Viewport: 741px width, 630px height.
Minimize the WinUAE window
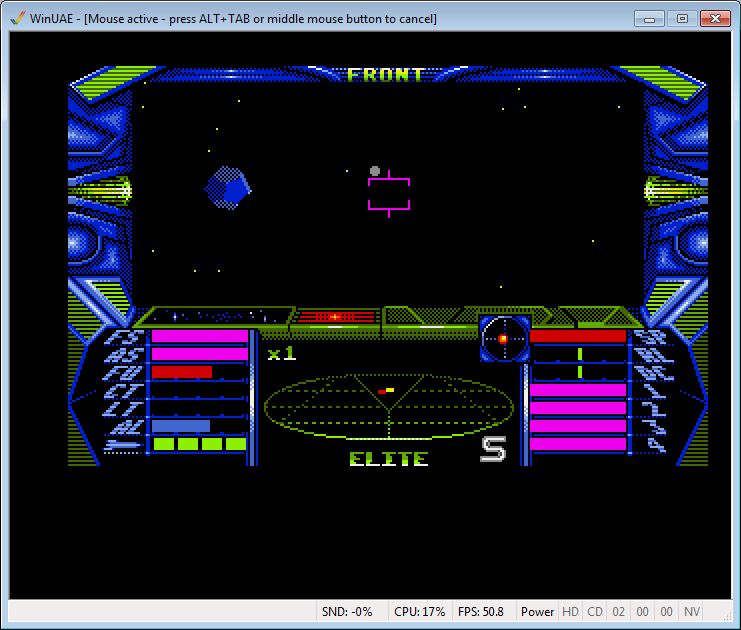click(649, 19)
